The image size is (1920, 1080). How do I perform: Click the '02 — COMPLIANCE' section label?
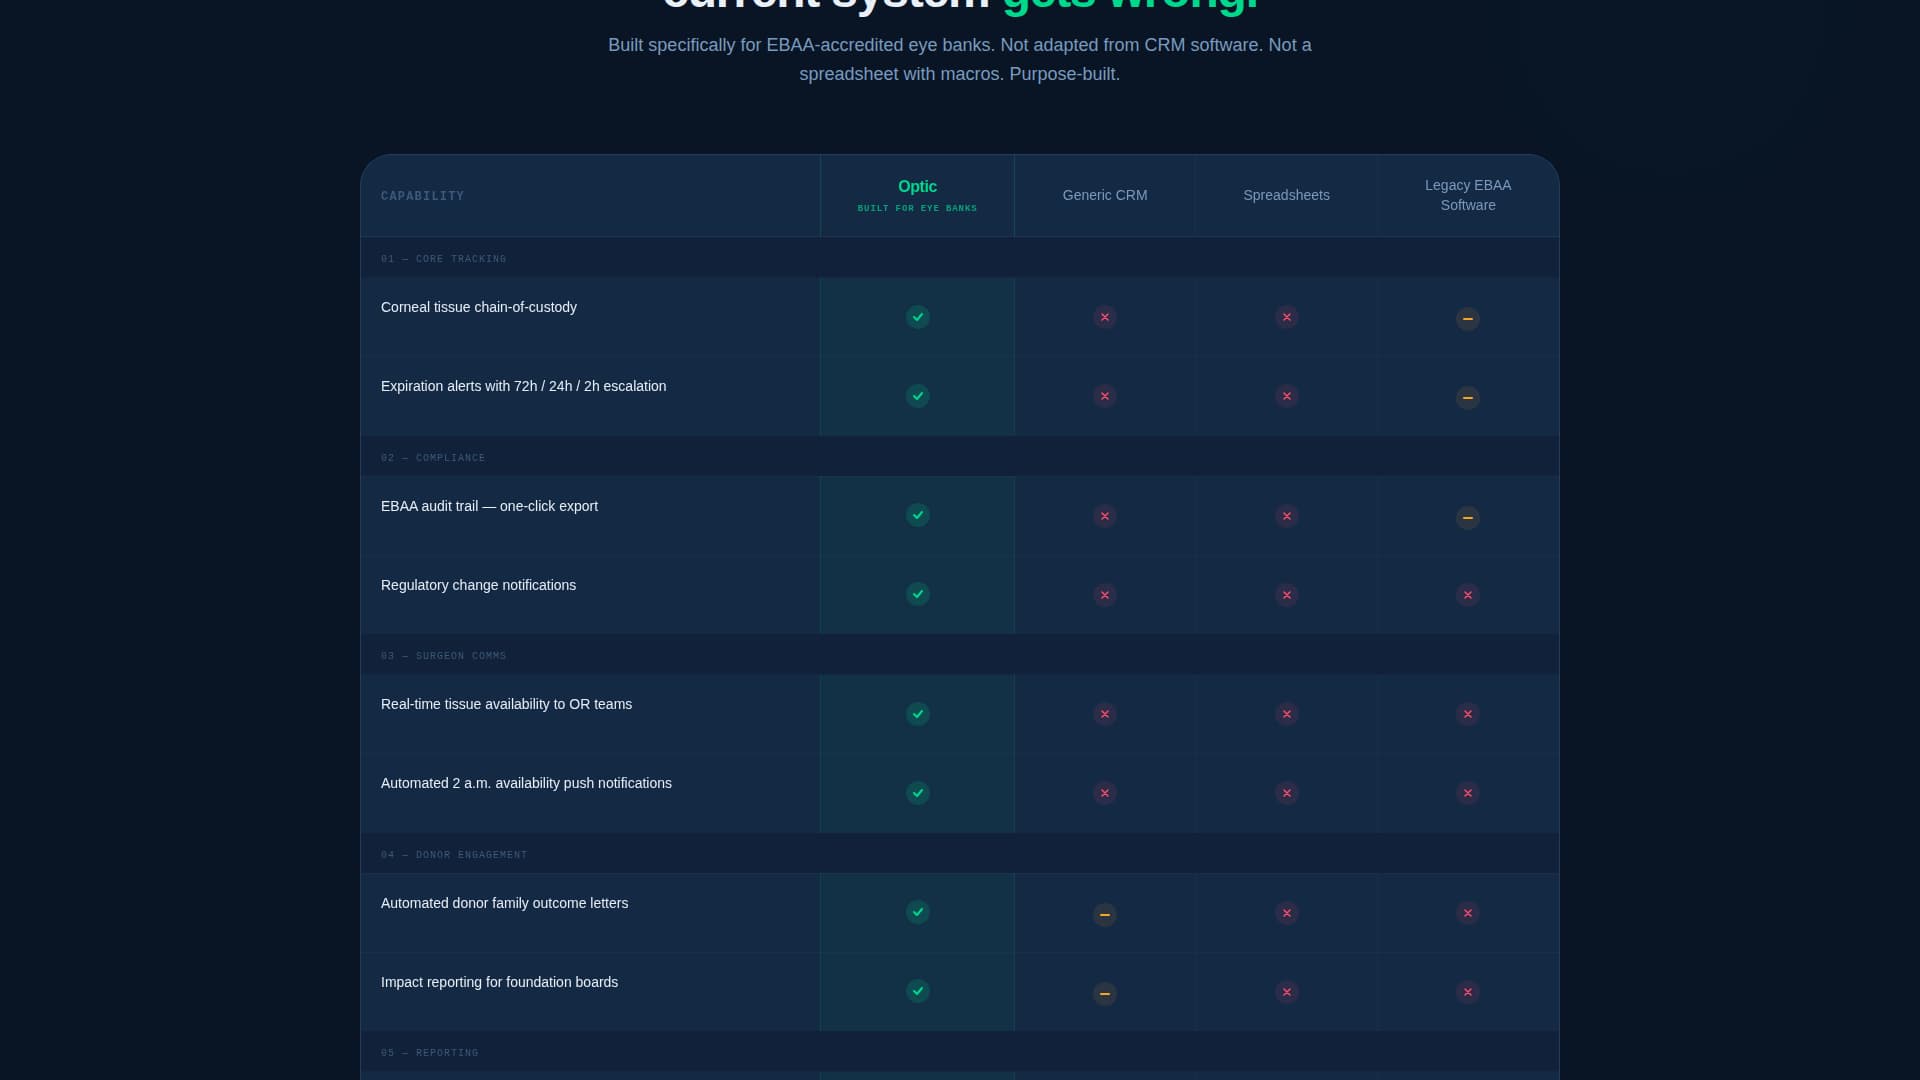[x=433, y=458]
